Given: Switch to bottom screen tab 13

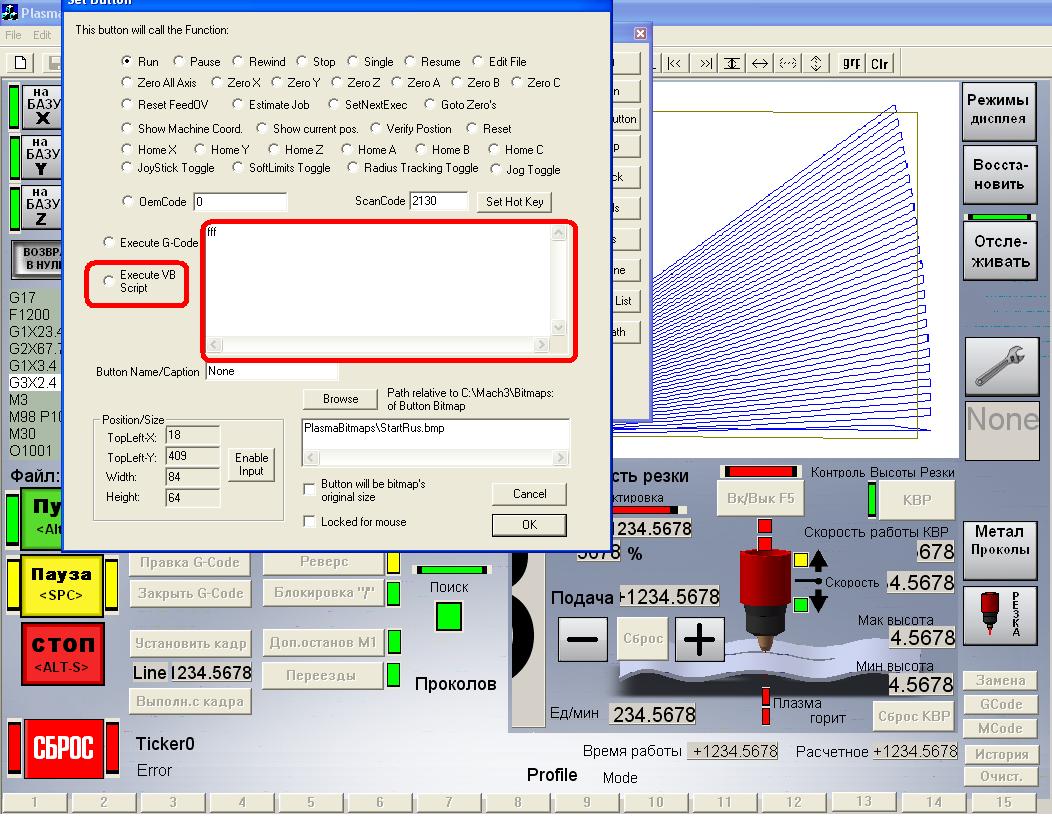Looking at the screenshot, I should coord(863,801).
